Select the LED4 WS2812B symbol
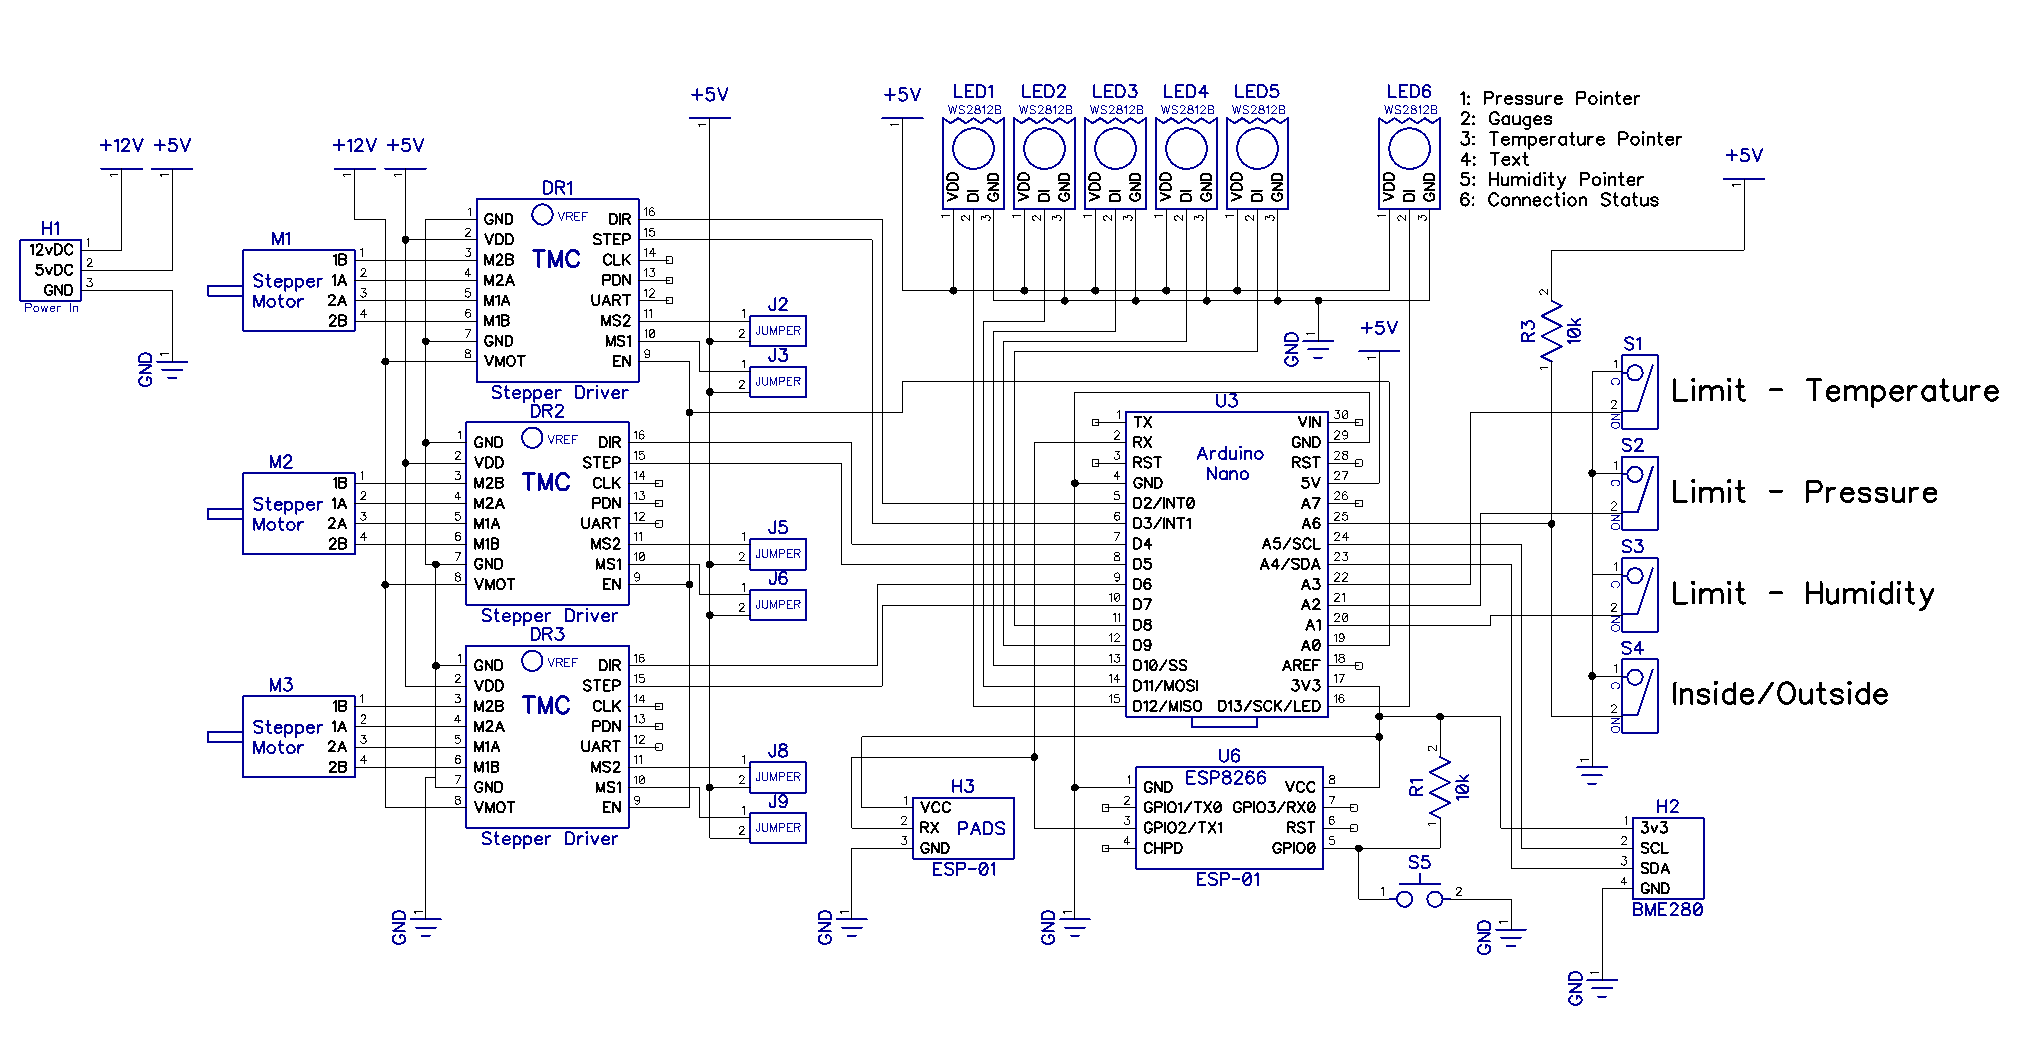 point(1186,163)
